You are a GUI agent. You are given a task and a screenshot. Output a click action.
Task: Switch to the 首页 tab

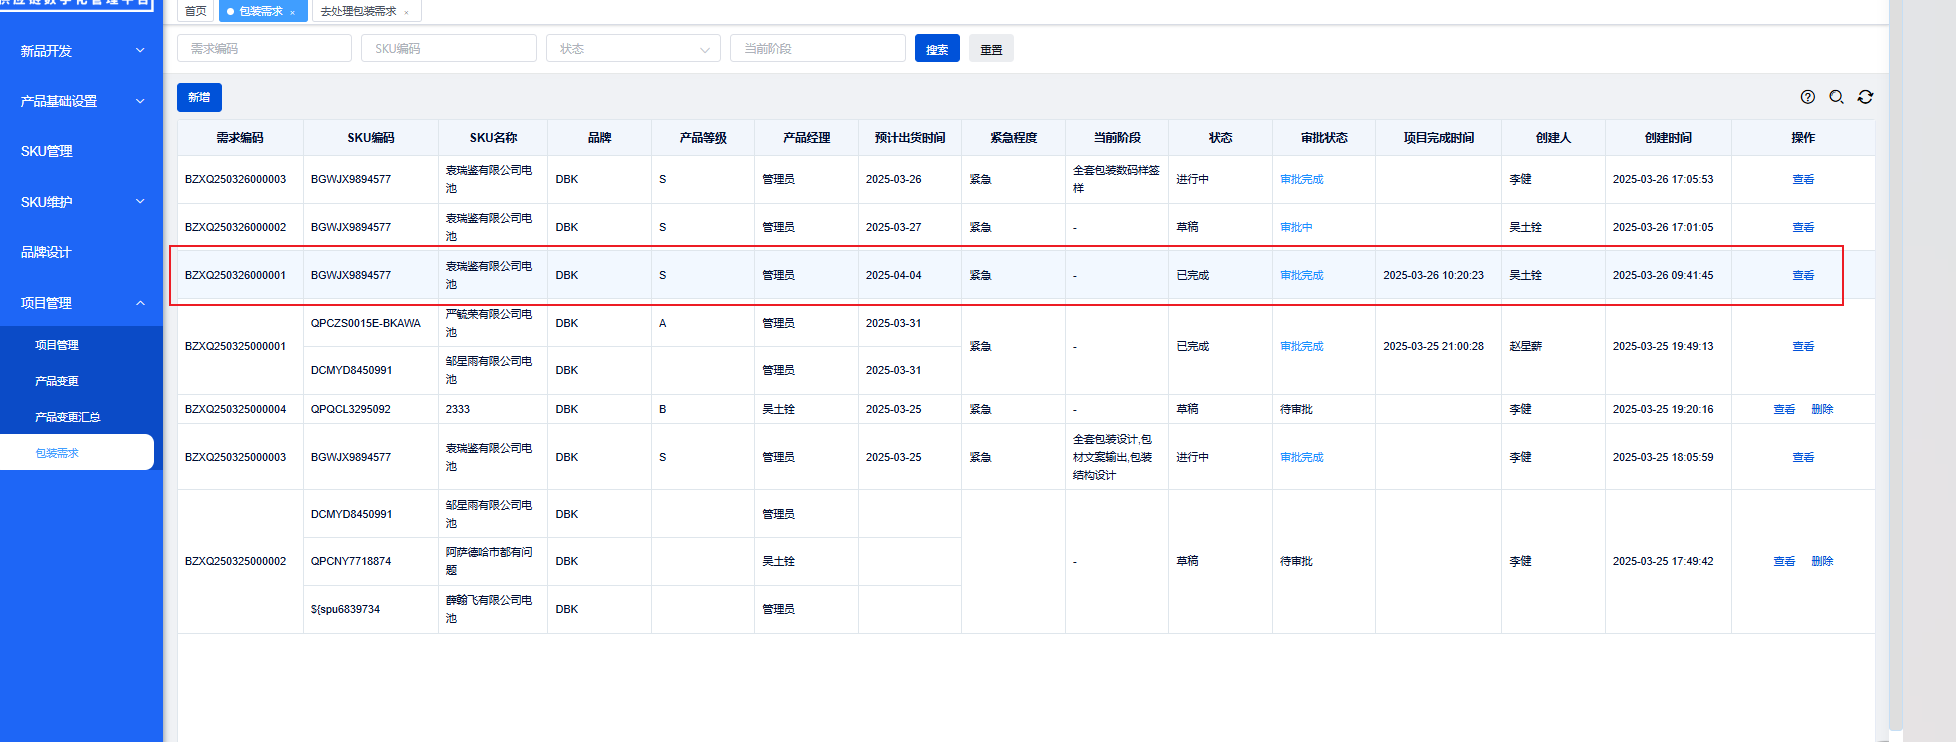point(196,11)
